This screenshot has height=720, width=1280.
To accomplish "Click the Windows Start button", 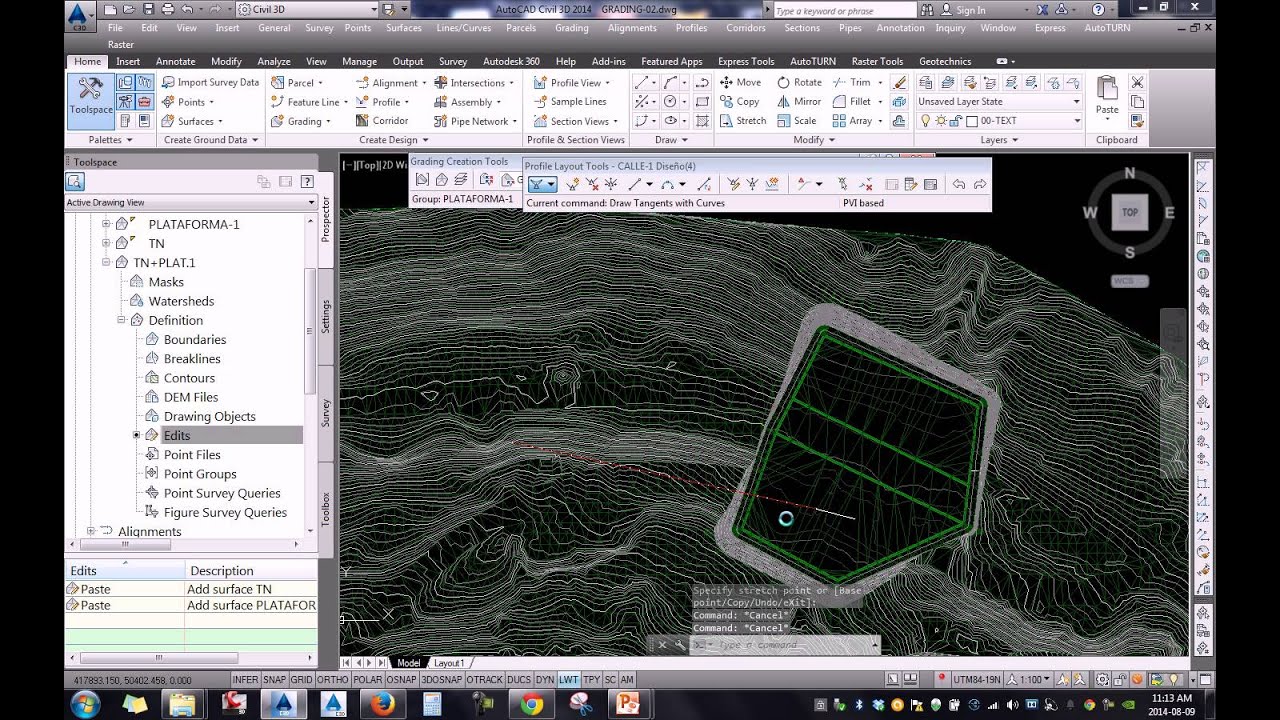I will (x=86, y=704).
